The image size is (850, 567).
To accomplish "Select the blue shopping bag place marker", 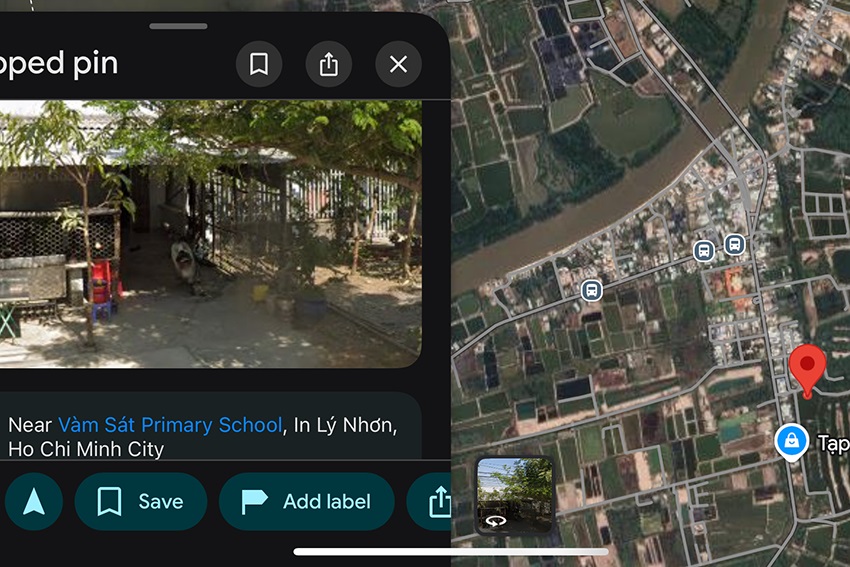I will (792, 441).
